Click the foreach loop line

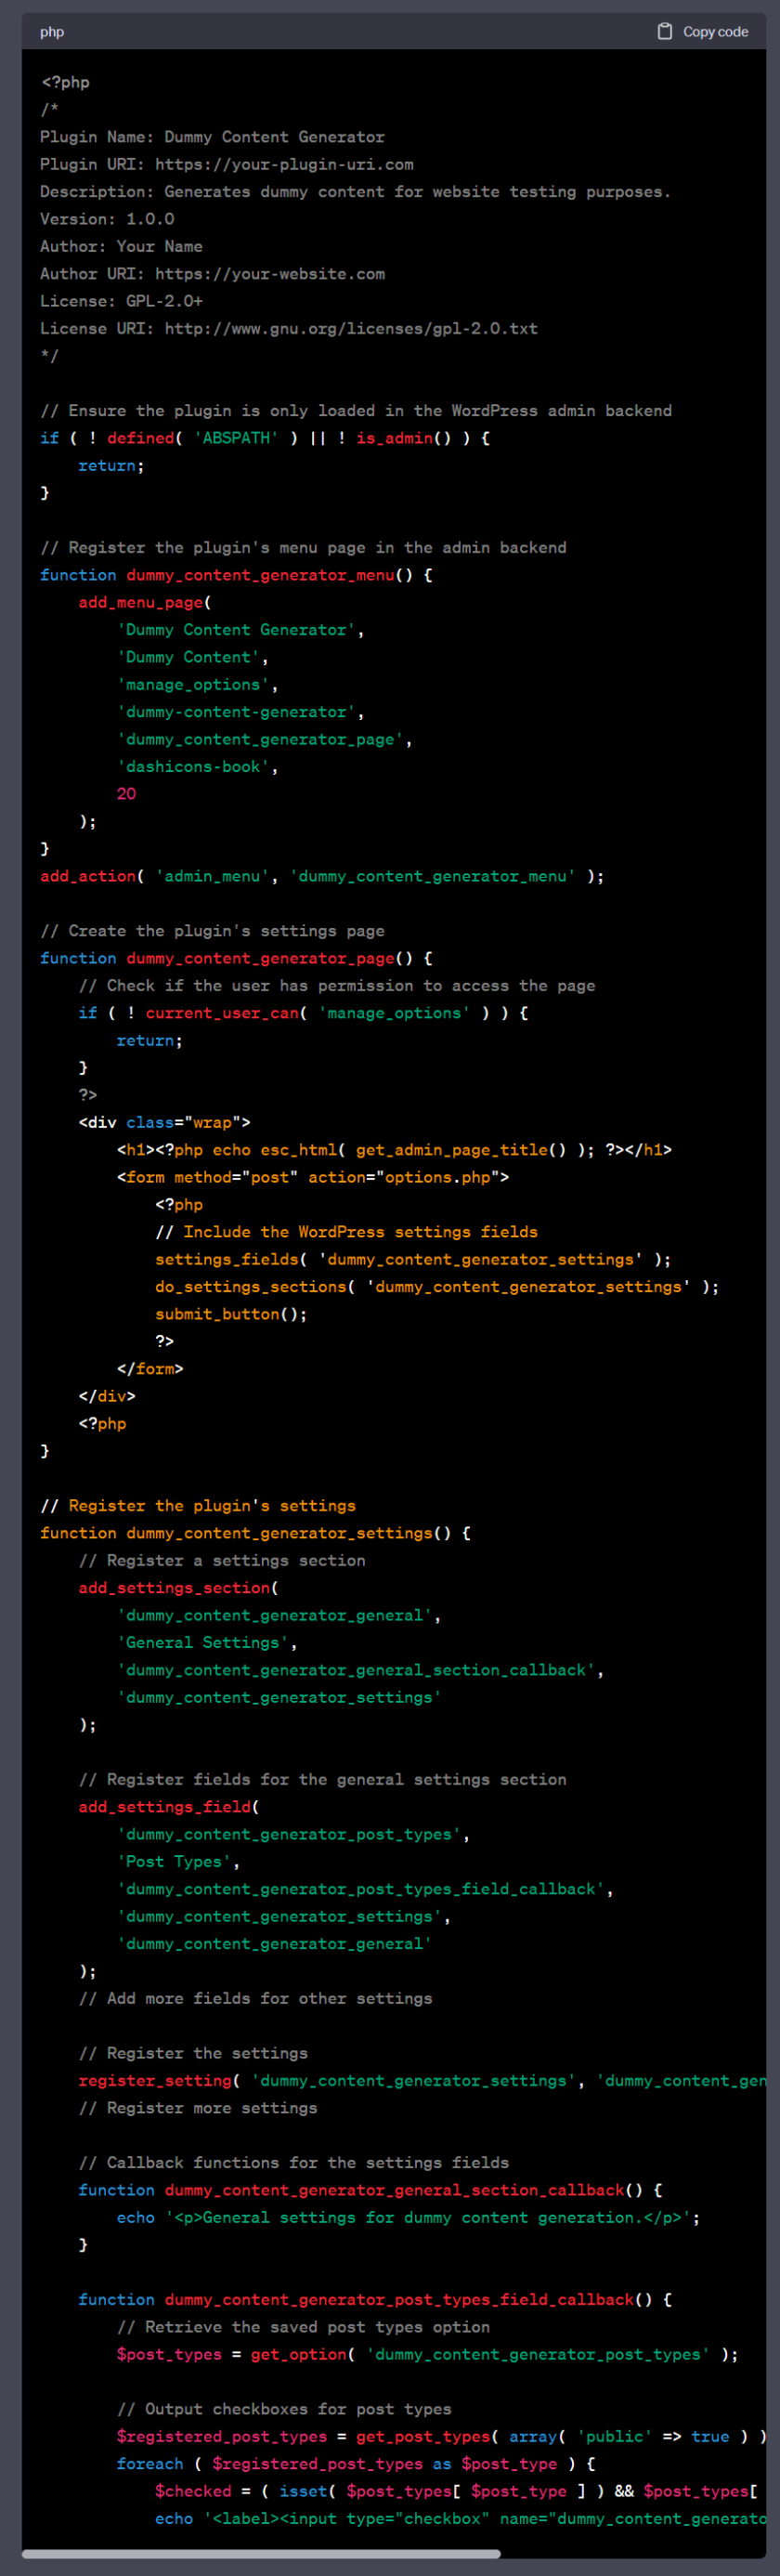tap(356, 2464)
